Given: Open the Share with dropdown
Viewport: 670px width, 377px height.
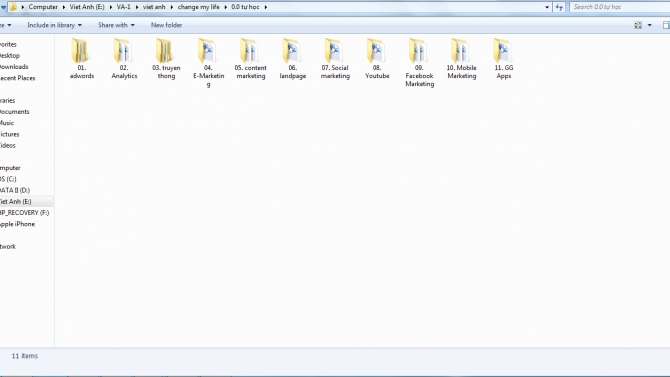Looking at the screenshot, I should tap(116, 25).
